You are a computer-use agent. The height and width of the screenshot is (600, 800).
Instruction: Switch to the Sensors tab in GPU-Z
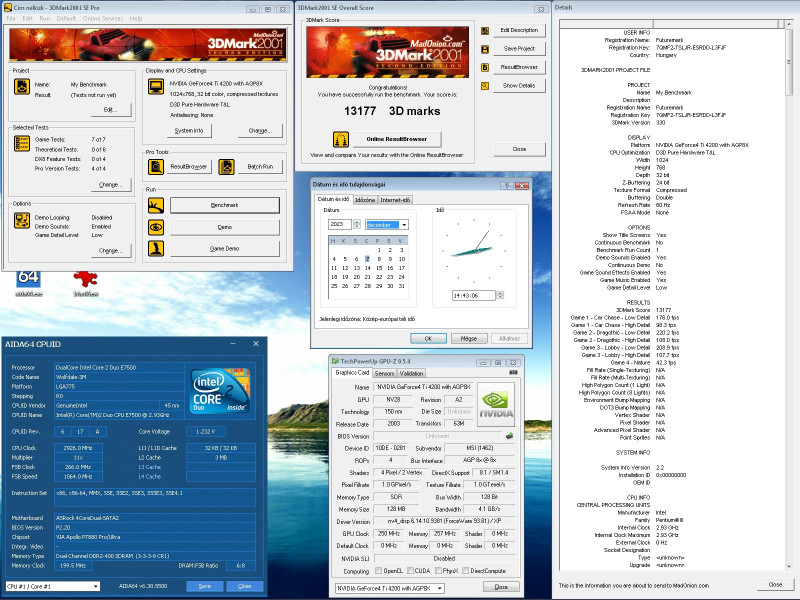(384, 373)
